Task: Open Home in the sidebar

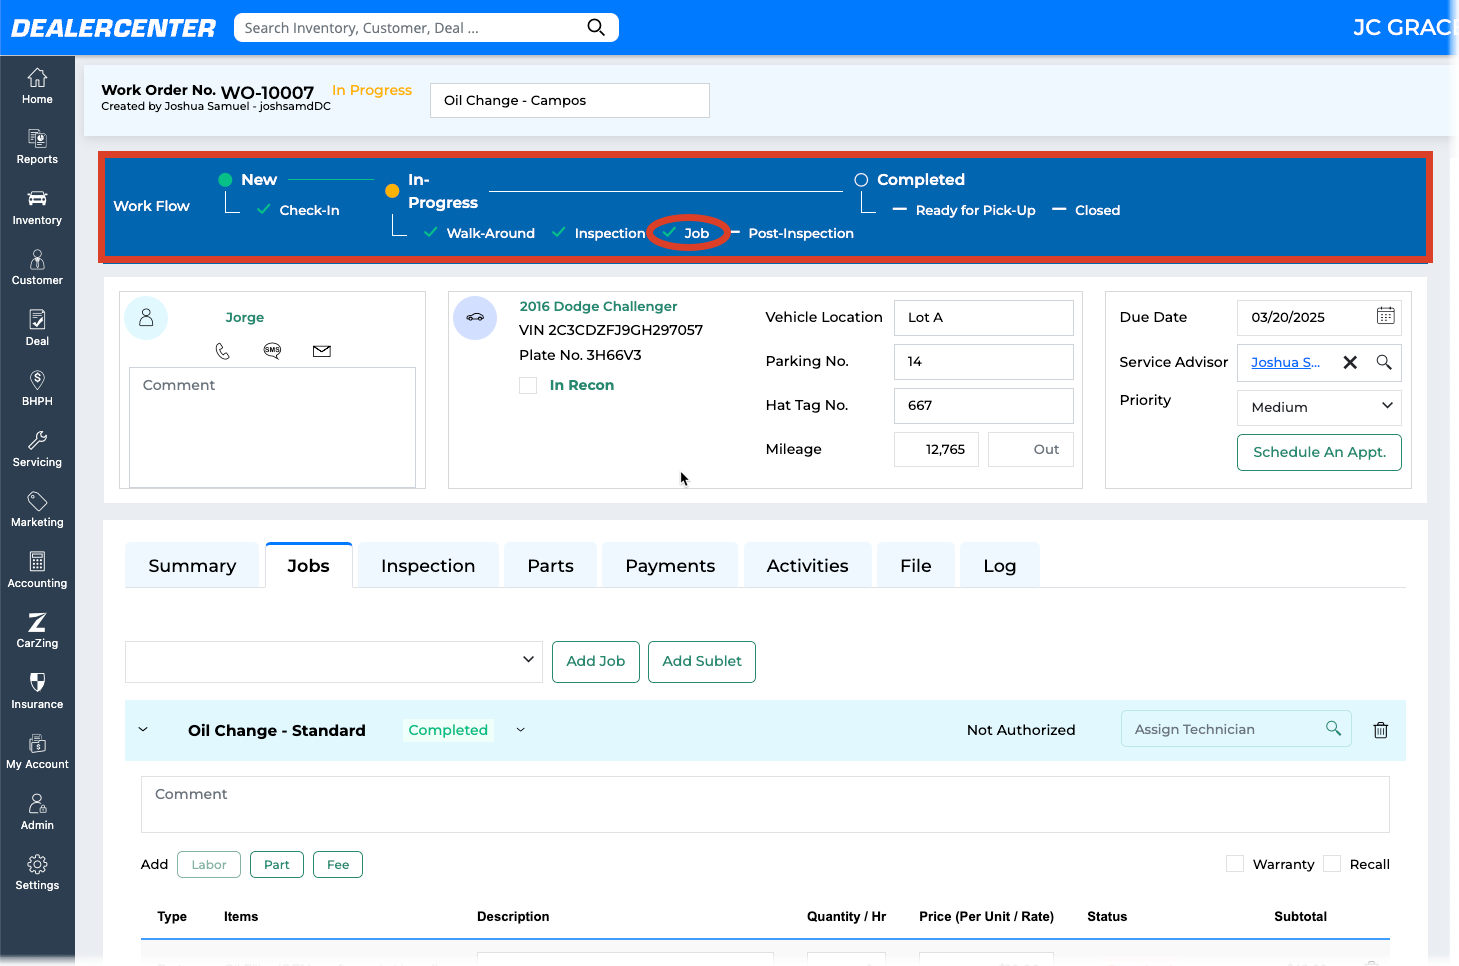Action: (x=37, y=86)
